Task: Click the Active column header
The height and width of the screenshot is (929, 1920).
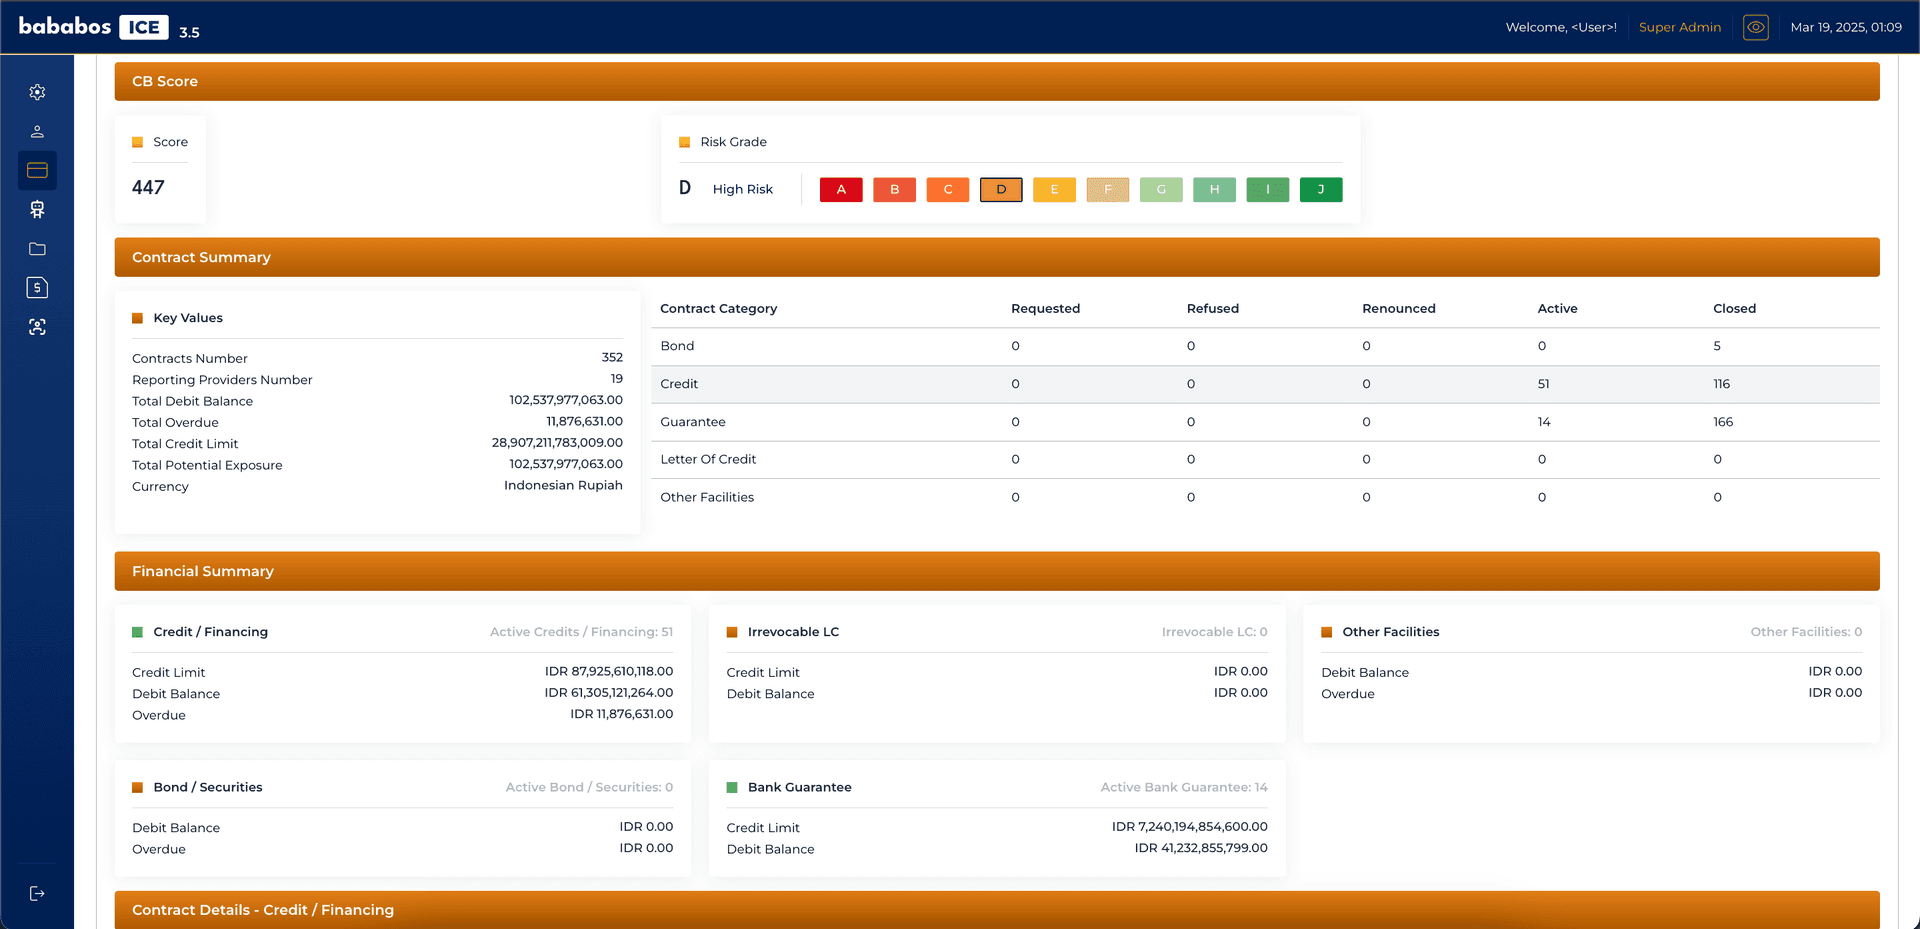Action: click(x=1557, y=308)
